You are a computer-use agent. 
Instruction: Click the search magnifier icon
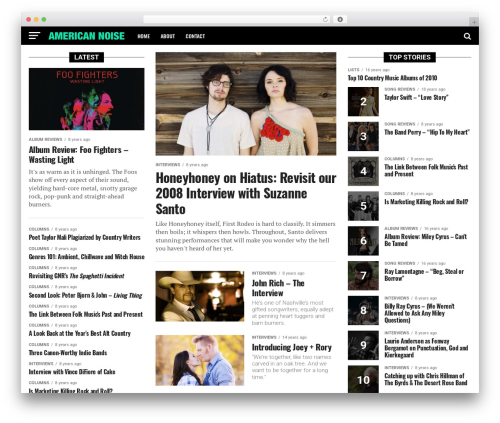pyautogui.click(x=467, y=36)
